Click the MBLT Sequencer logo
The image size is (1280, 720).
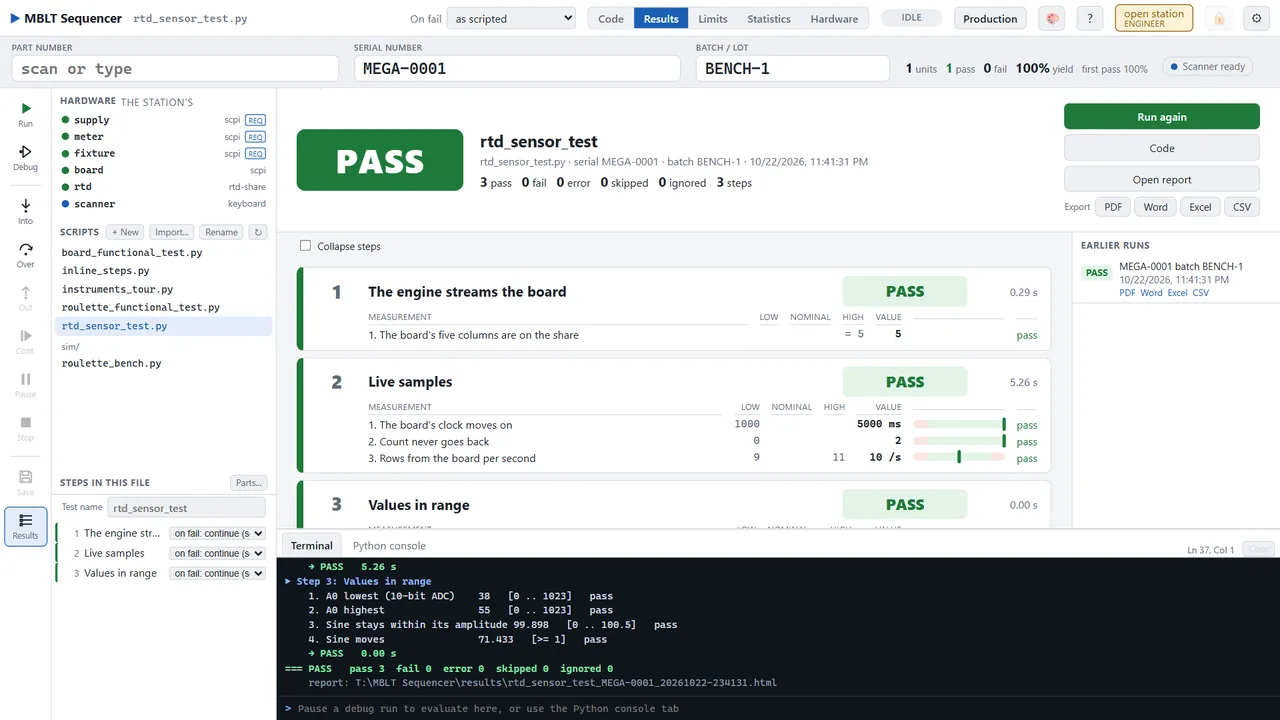click(x=66, y=18)
